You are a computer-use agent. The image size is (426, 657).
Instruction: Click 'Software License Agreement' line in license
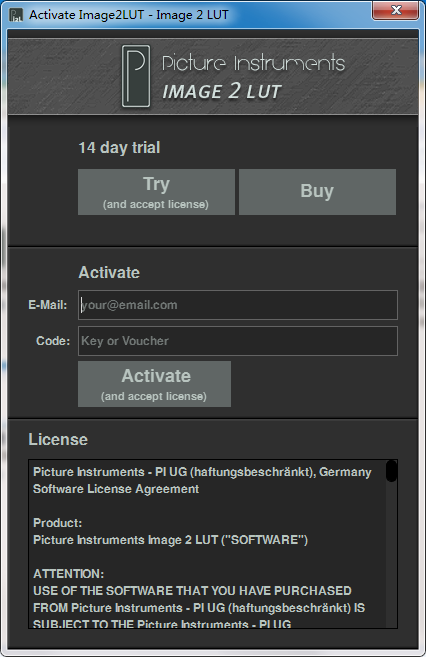tap(116, 489)
